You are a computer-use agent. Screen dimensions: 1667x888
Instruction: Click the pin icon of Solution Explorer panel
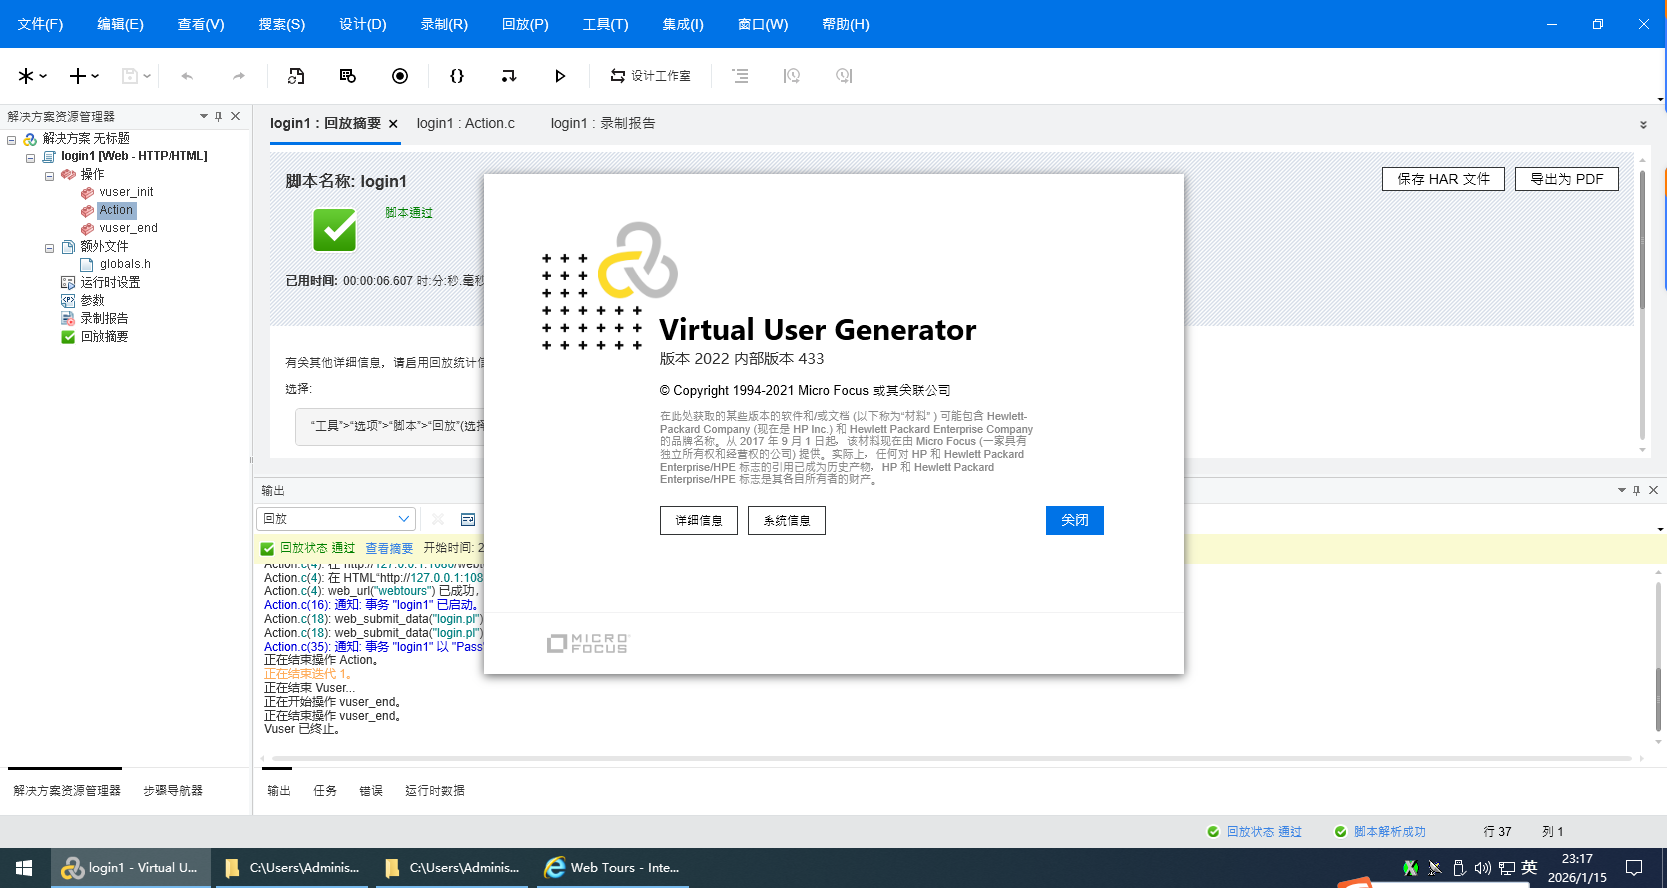click(219, 116)
